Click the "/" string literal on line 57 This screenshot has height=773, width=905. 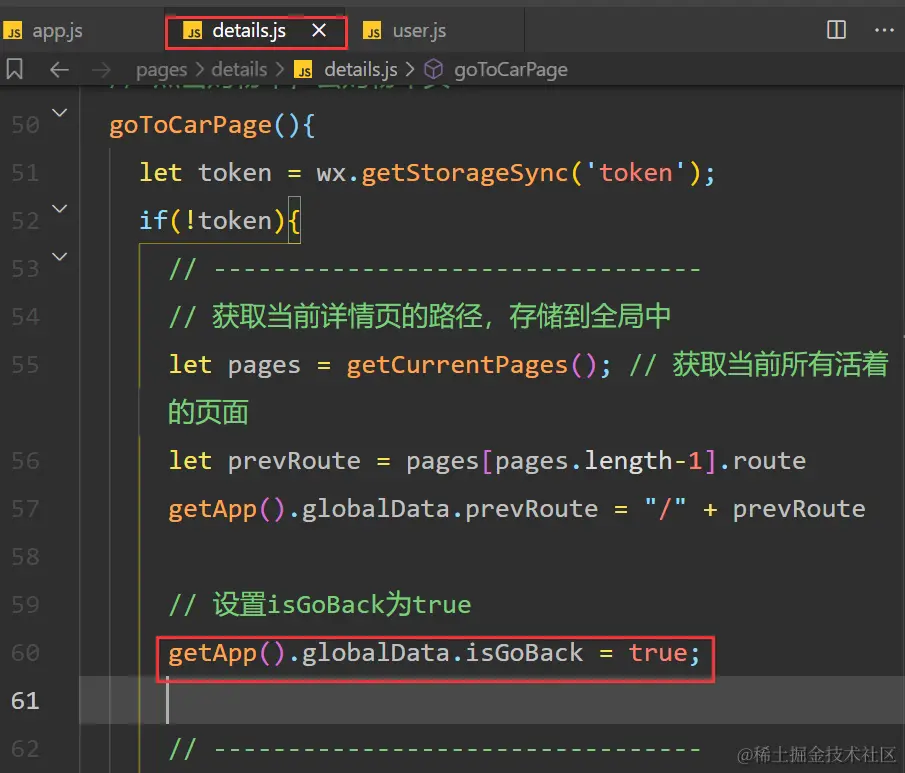(665, 509)
